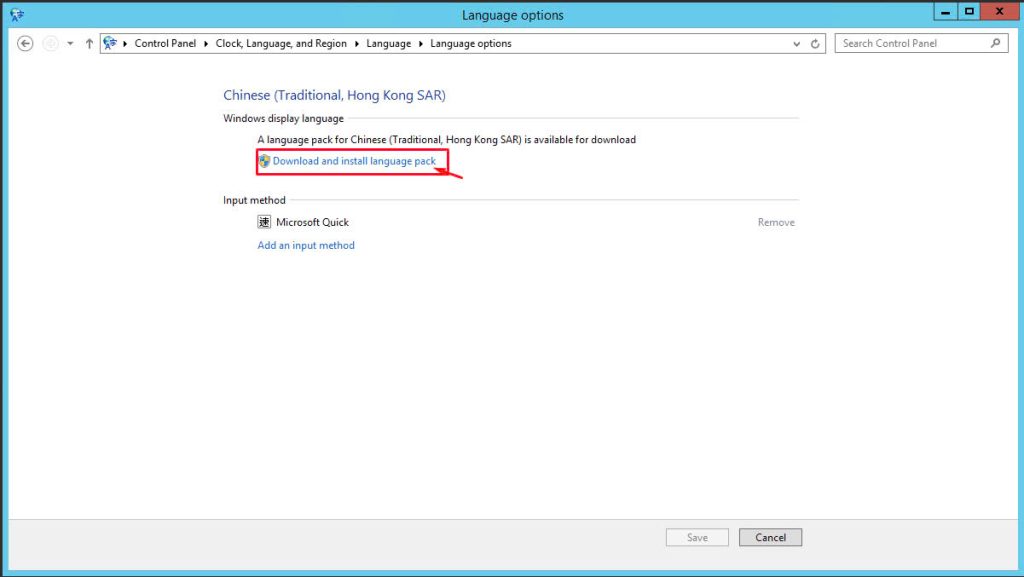Click the window icon in title bar
Viewport: 1024px width, 577px height.
point(17,14)
